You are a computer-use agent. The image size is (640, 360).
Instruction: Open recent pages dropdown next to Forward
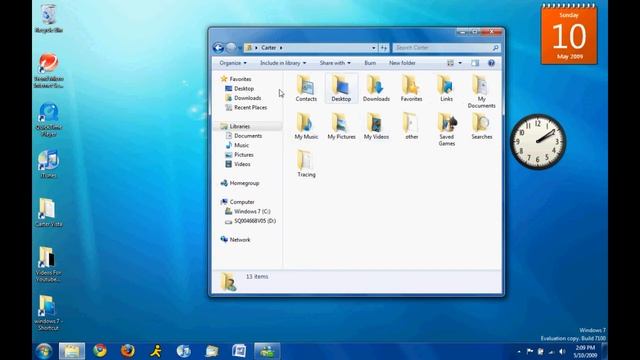[240, 48]
